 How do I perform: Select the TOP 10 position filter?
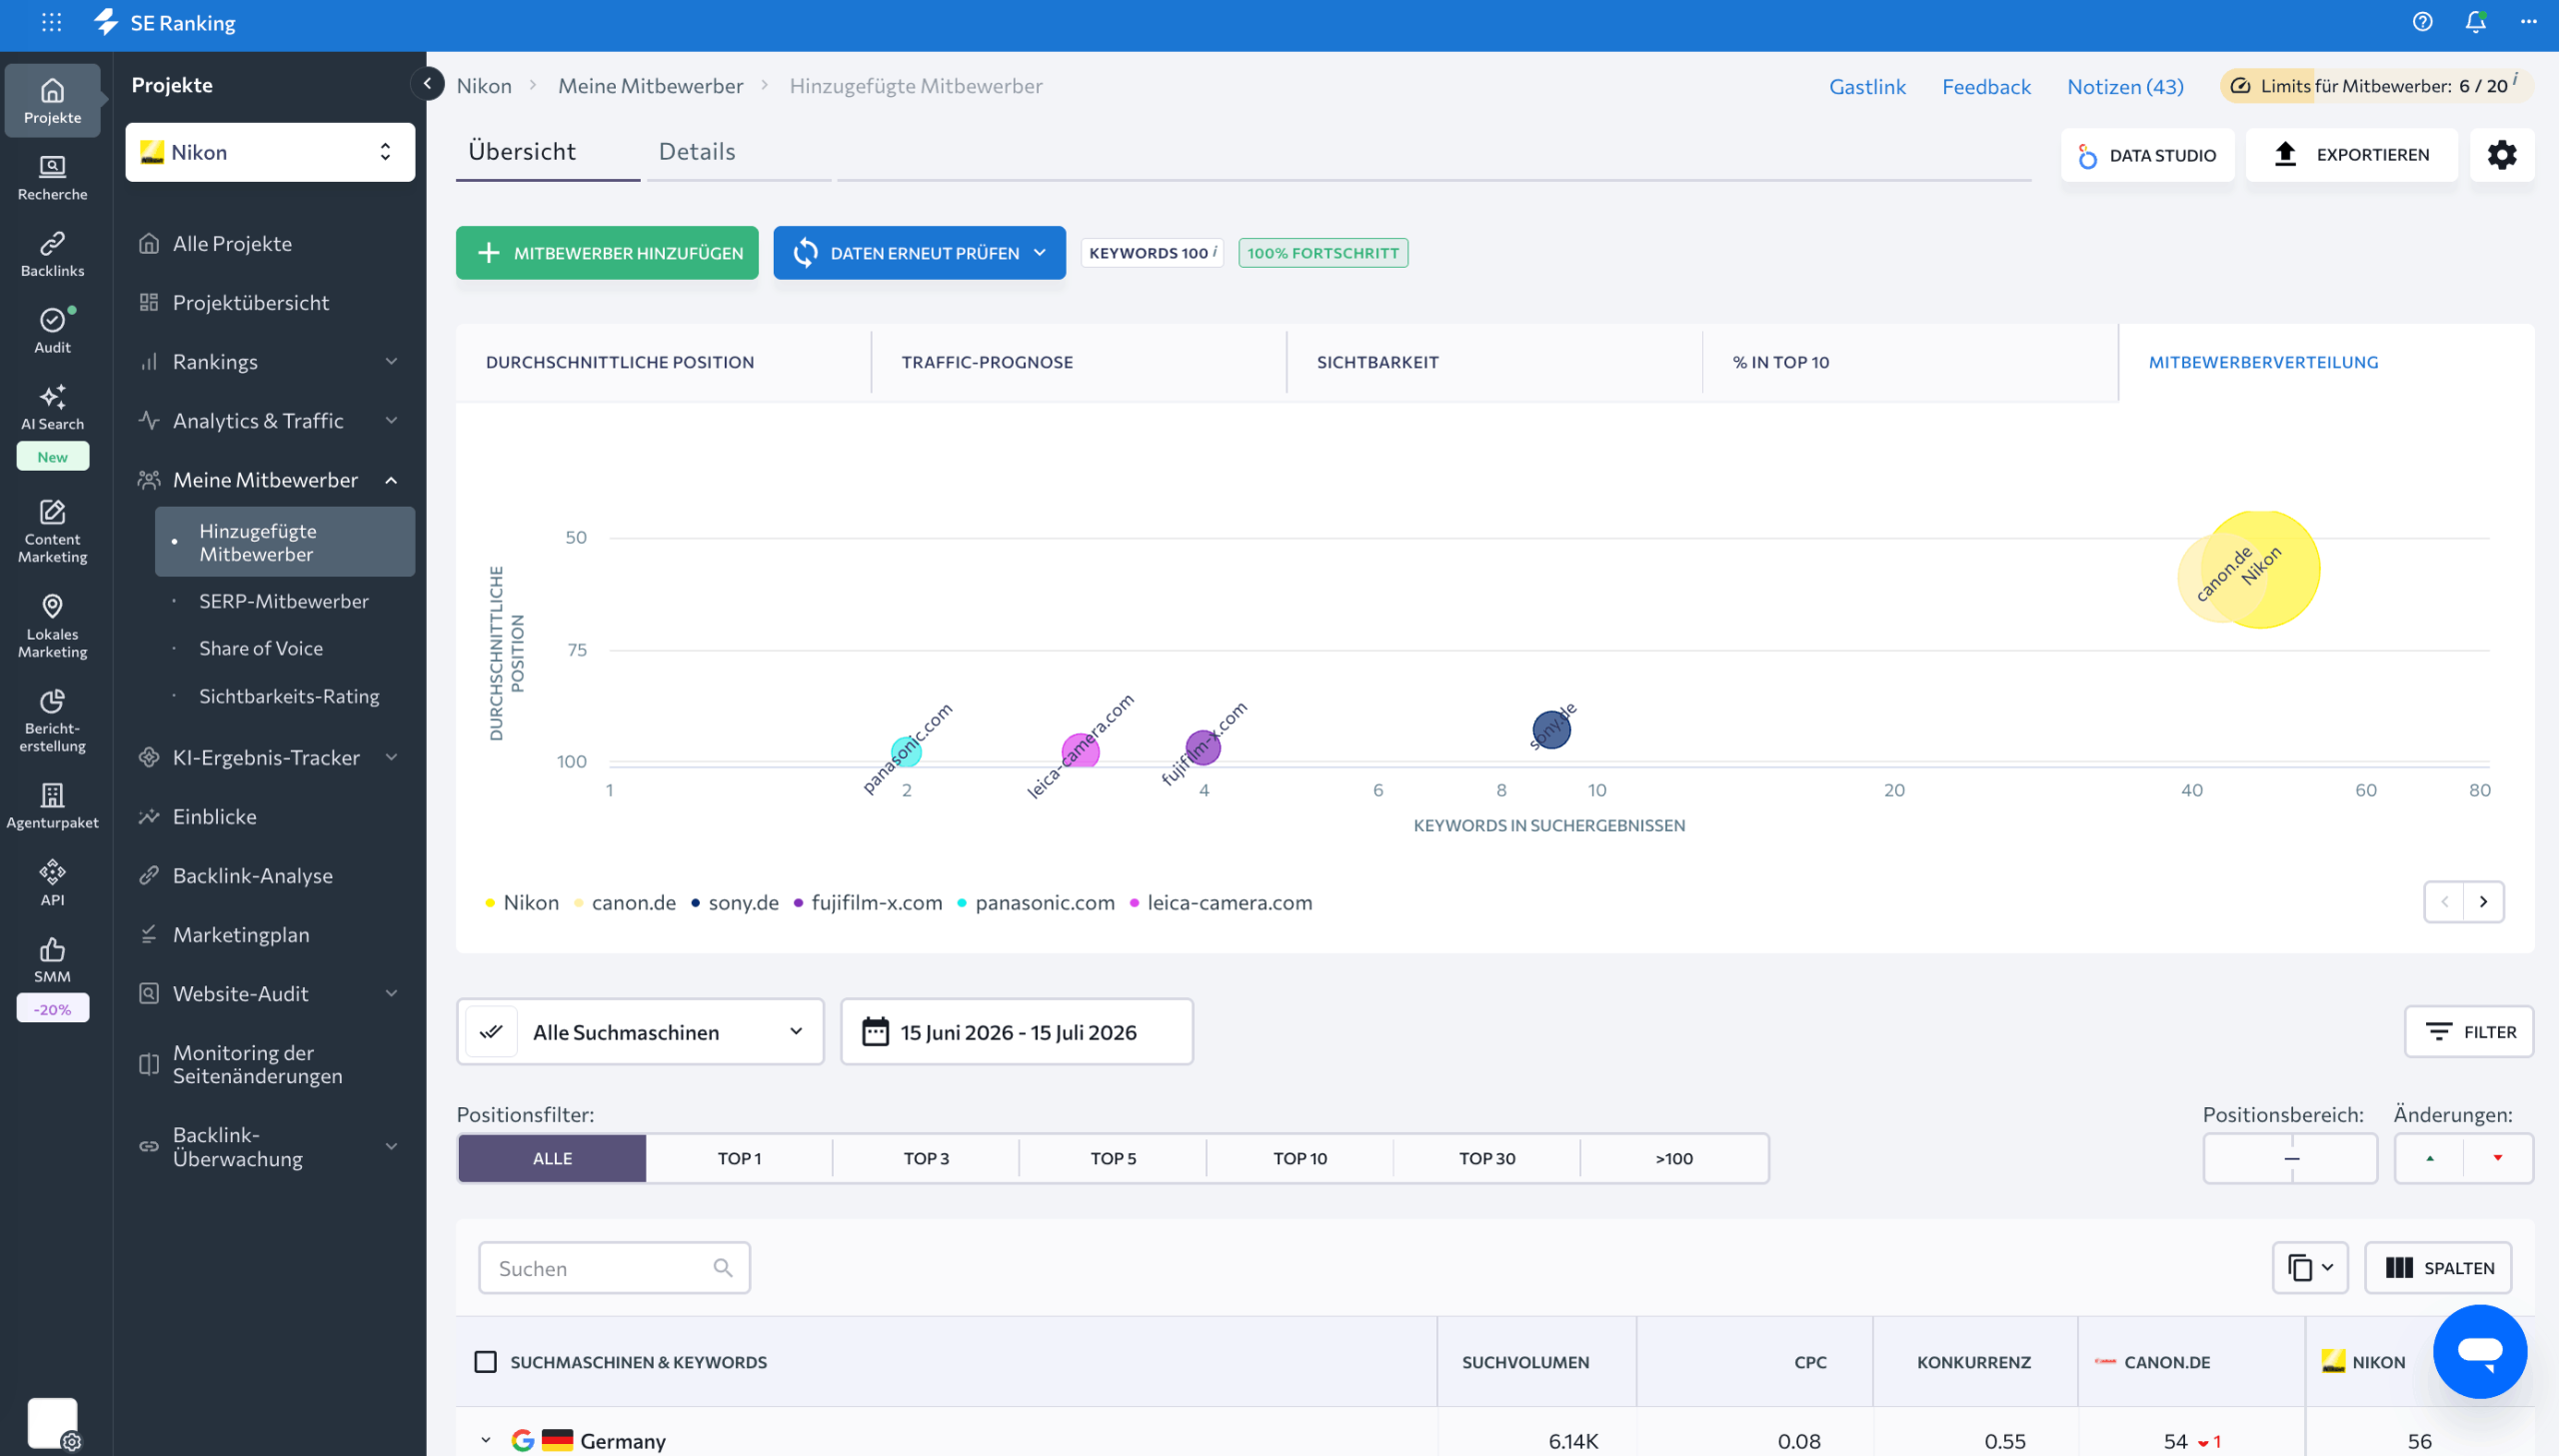[1300, 1158]
